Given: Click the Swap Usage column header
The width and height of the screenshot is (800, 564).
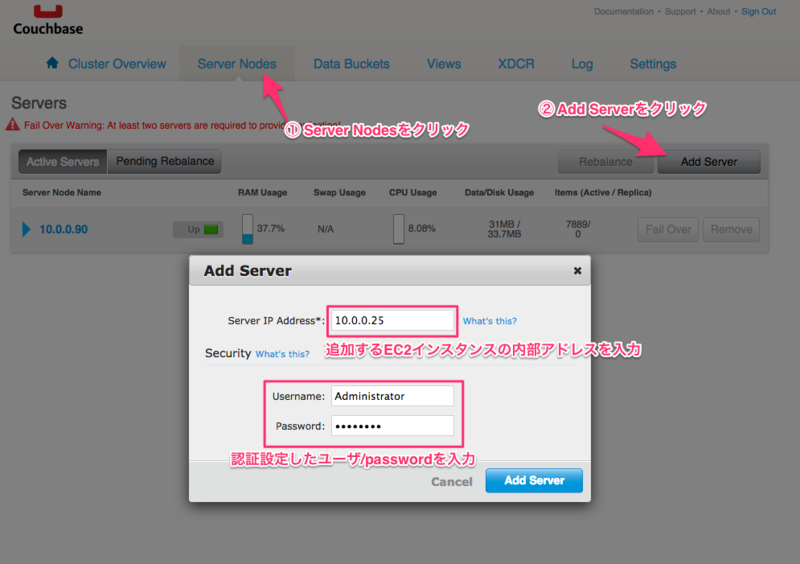Looking at the screenshot, I should (339, 192).
